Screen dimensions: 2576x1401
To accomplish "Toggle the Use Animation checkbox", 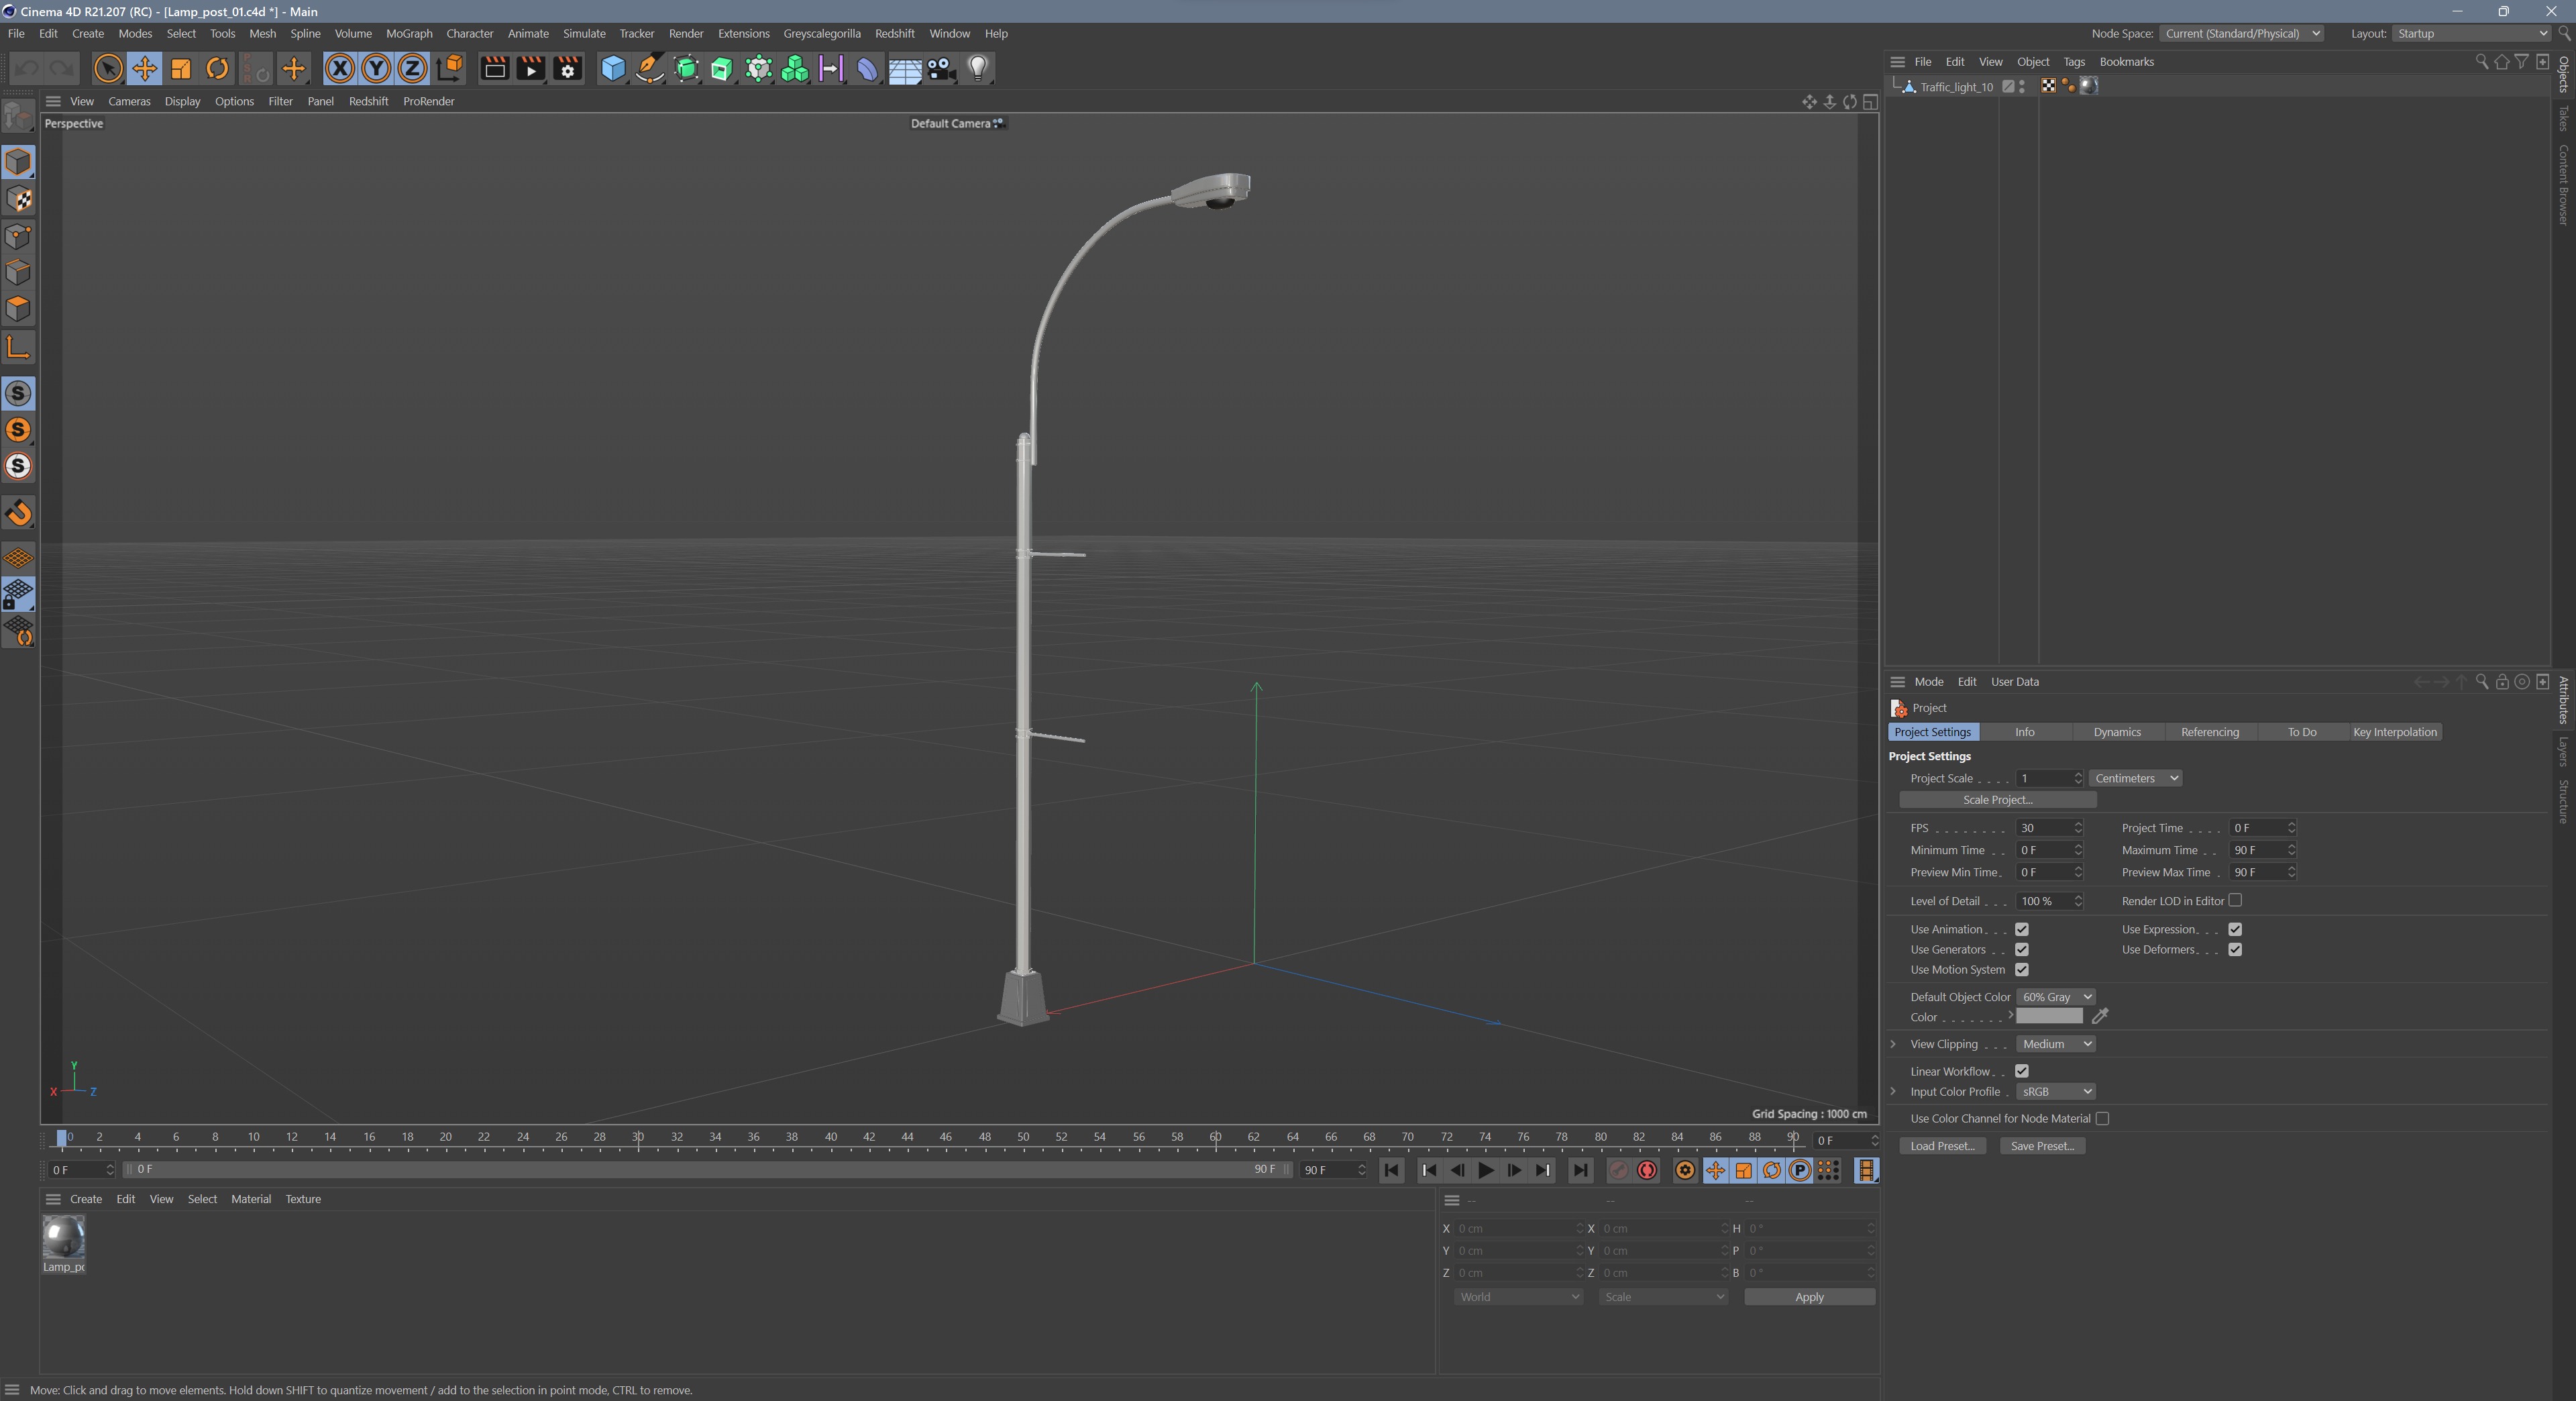I will 2021,929.
